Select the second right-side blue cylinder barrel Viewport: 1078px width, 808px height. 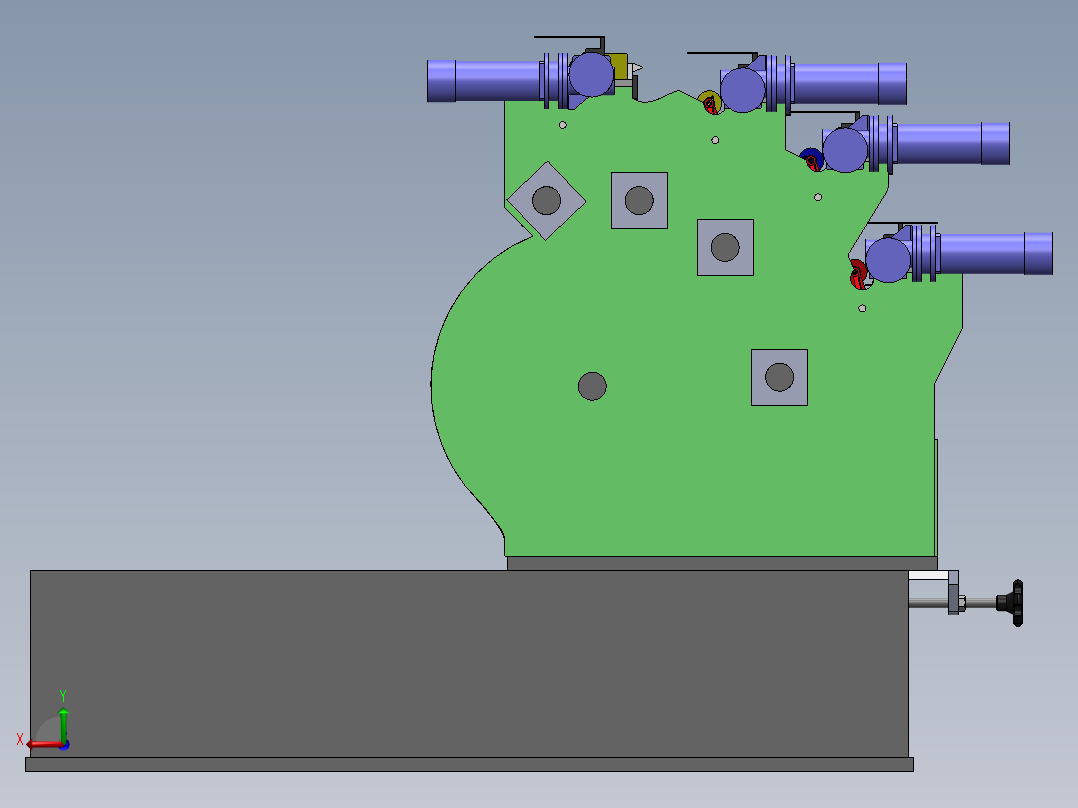click(x=953, y=143)
